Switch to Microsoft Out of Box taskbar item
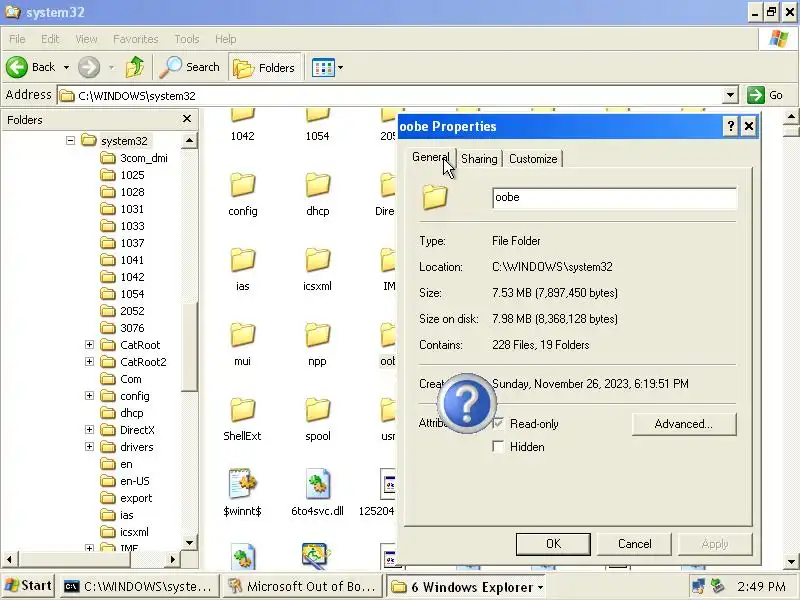800x600 pixels. pos(302,586)
